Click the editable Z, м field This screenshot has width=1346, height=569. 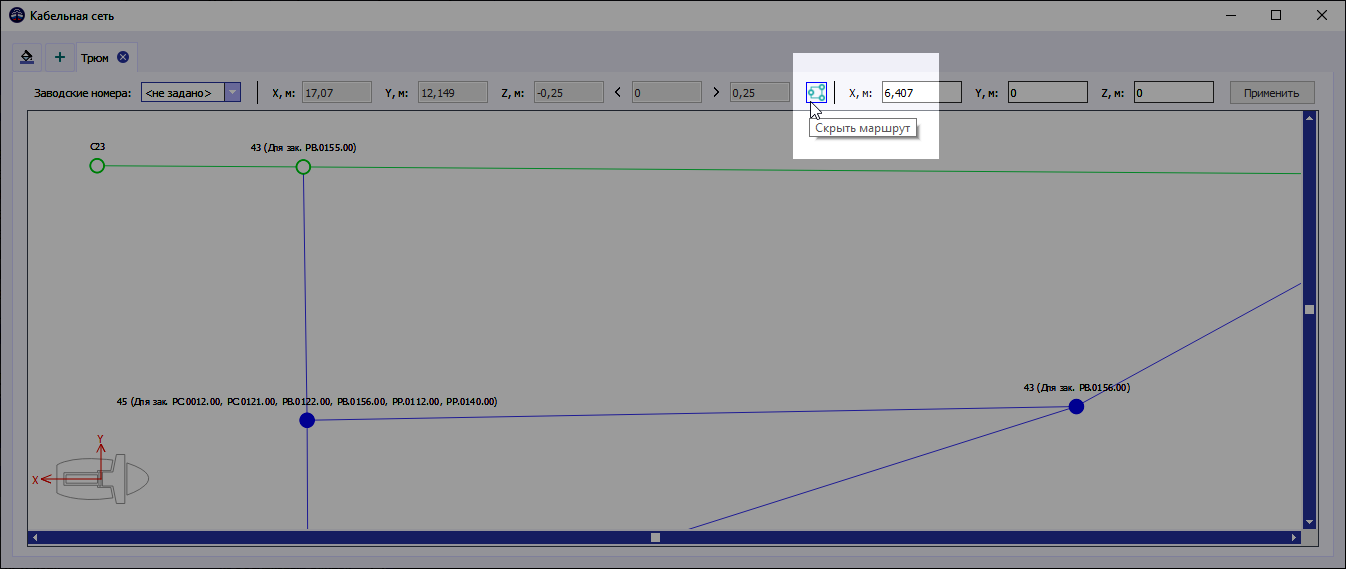click(1173, 92)
